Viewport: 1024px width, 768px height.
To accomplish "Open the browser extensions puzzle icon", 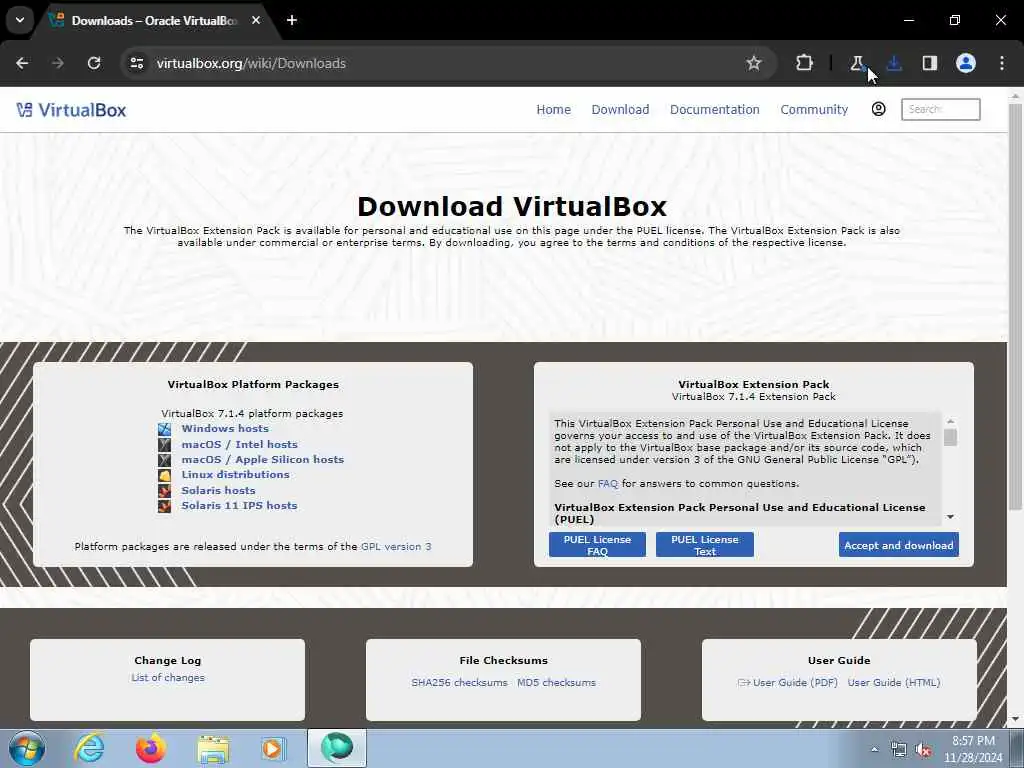I will 805,63.
